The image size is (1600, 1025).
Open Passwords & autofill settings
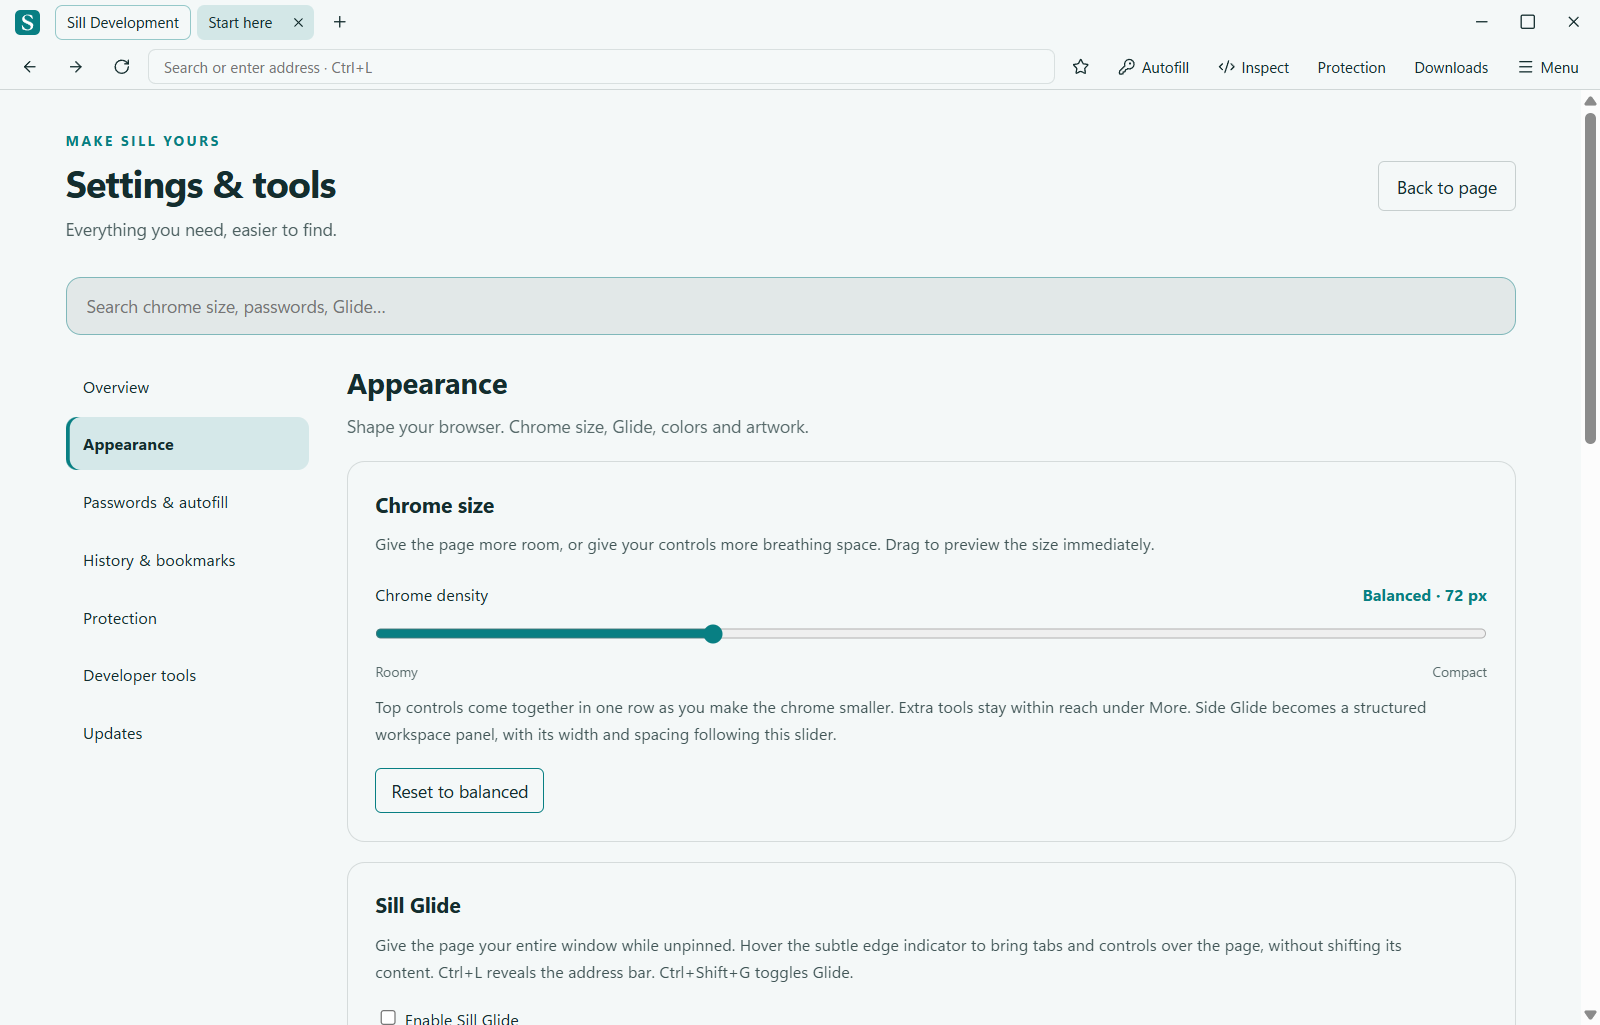tap(188, 502)
